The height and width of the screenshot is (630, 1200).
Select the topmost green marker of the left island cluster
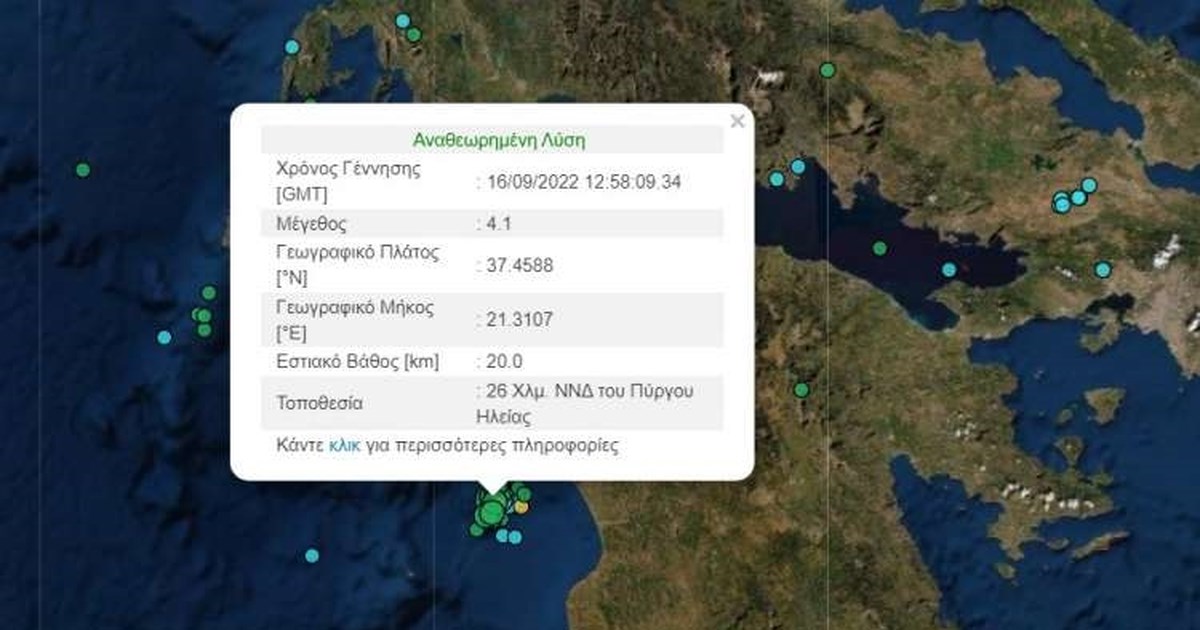pyautogui.click(x=208, y=293)
